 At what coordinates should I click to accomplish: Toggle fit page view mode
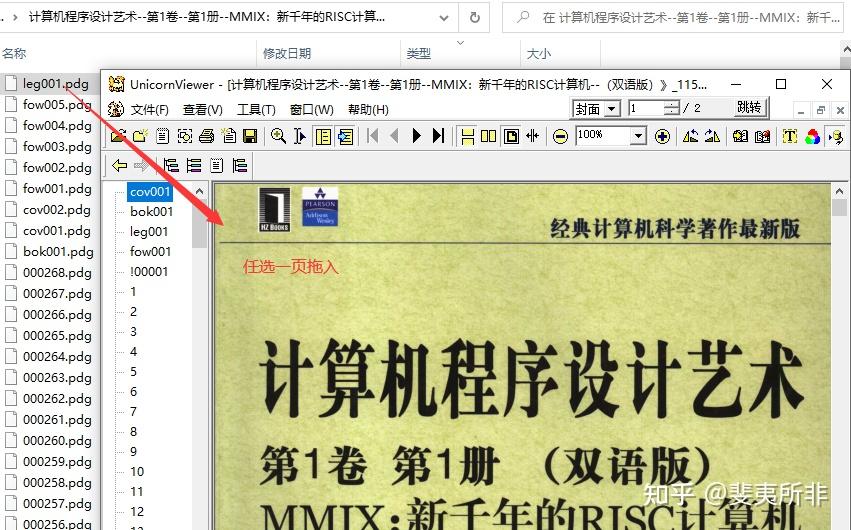point(511,136)
